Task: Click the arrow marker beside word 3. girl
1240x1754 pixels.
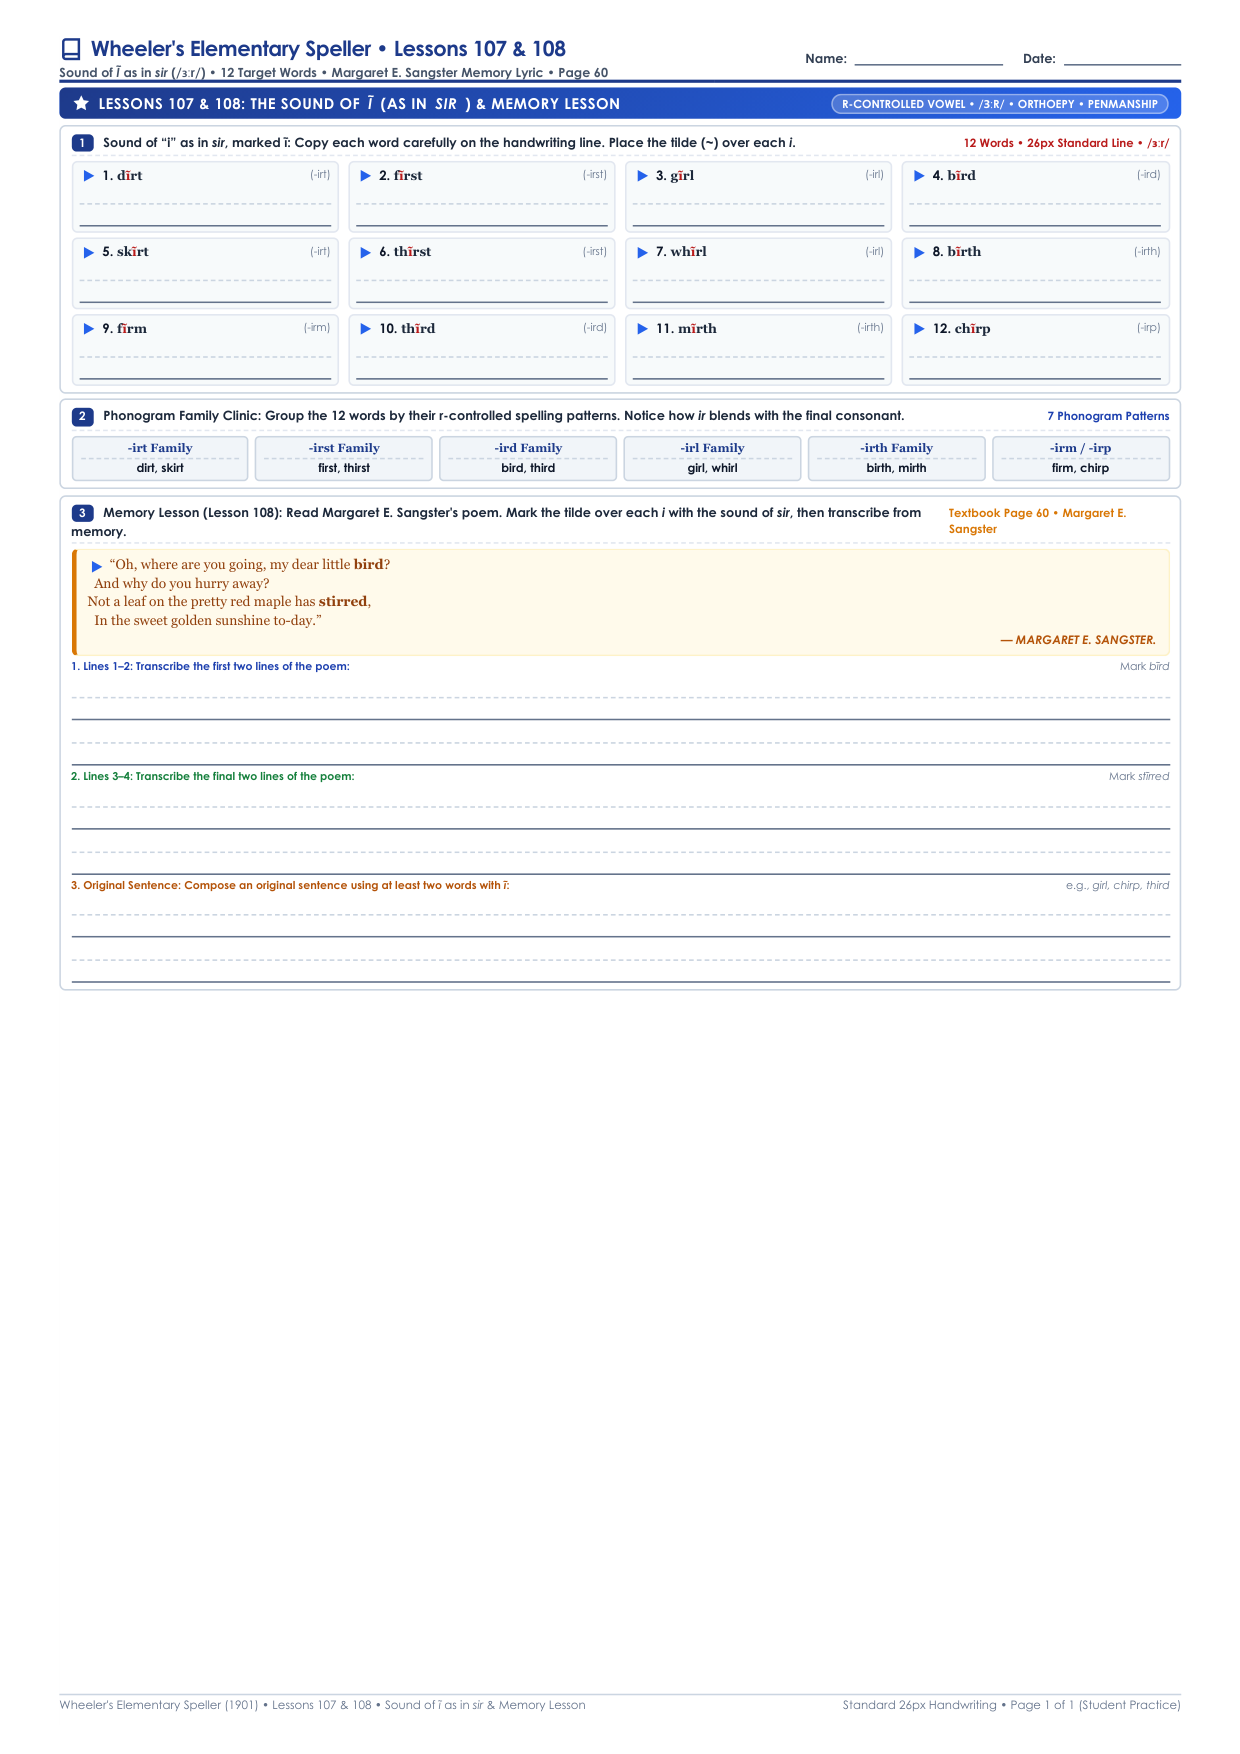Action: pos(643,176)
